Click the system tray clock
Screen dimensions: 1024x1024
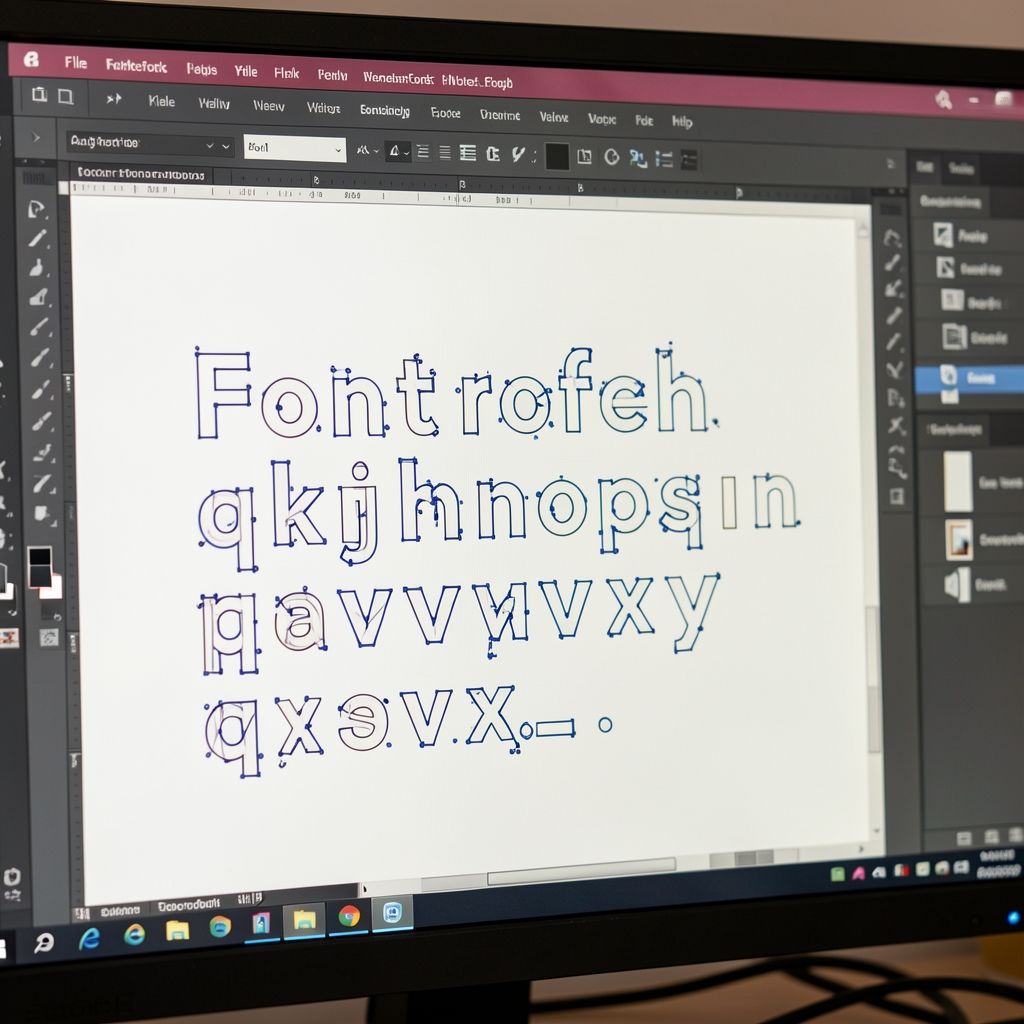point(998,863)
